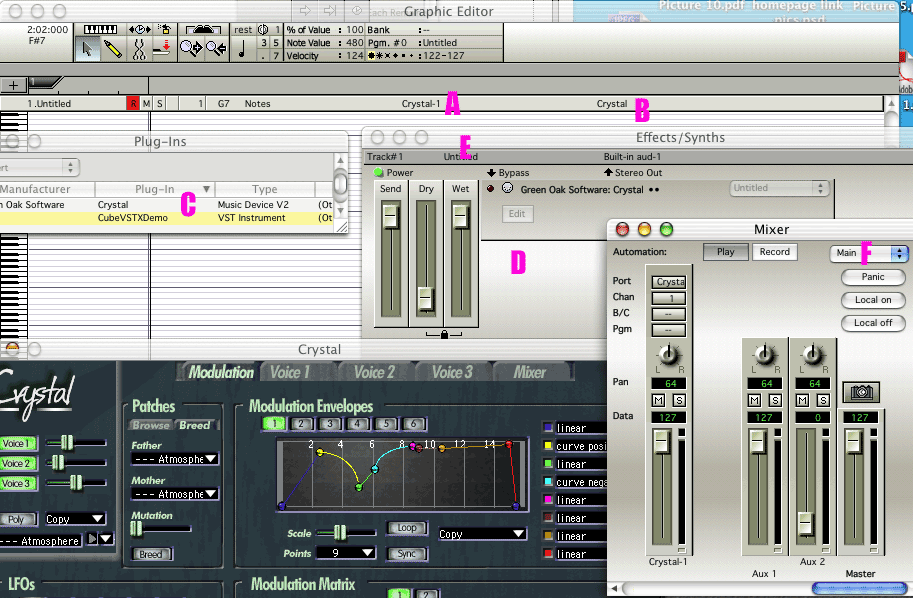Click the step-record red arrow tool
Screen dimensions: 913x598
point(164,49)
